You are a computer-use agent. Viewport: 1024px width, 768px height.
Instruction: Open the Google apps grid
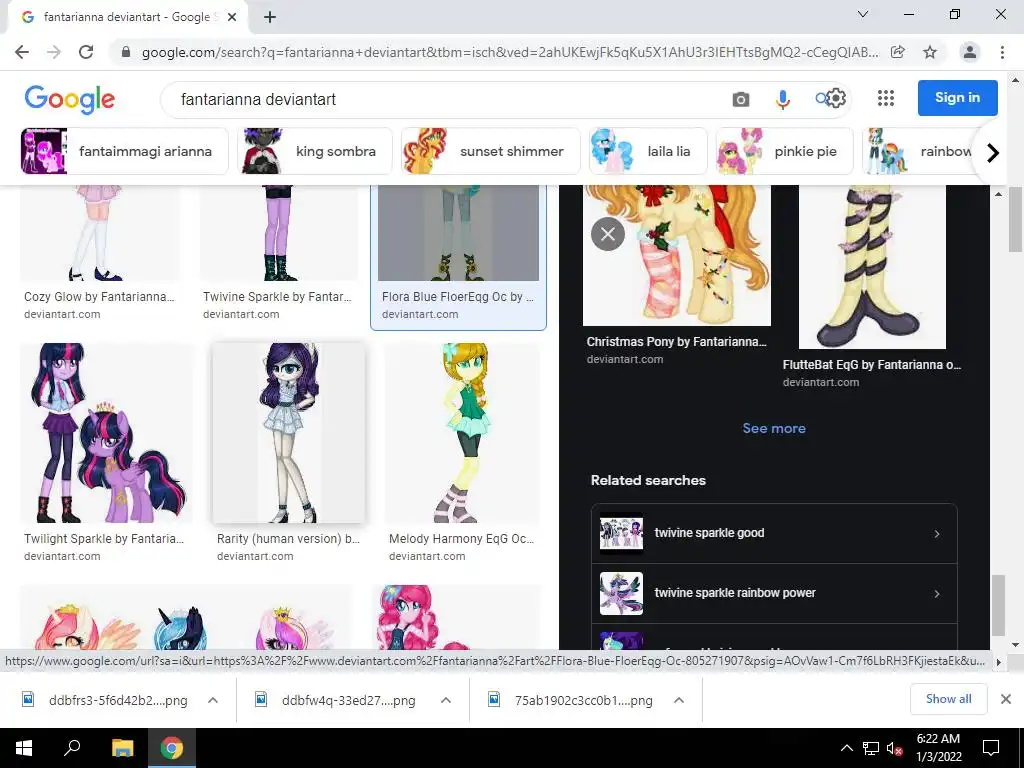click(x=886, y=99)
